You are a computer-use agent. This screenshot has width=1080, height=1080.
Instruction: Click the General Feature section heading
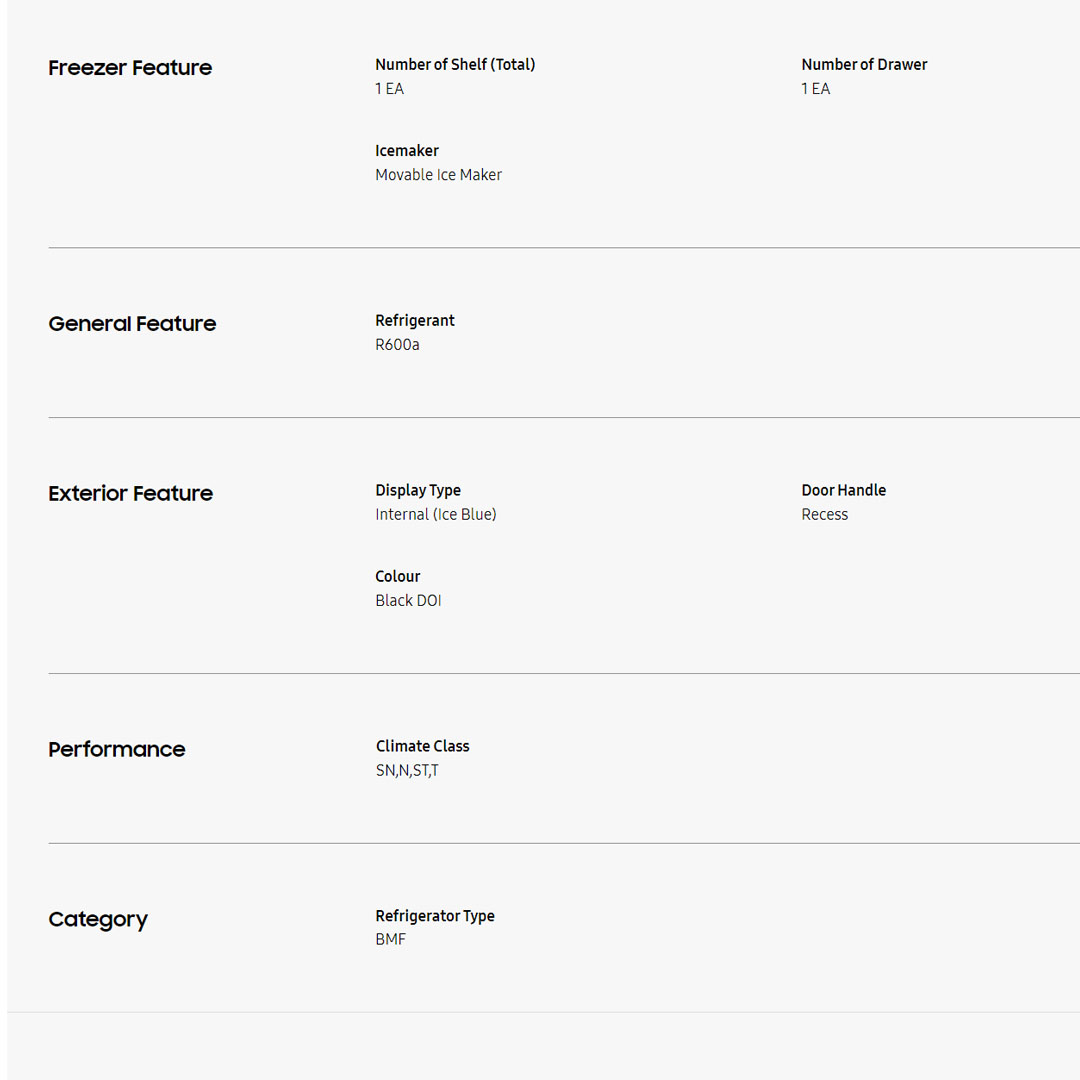[x=132, y=324]
